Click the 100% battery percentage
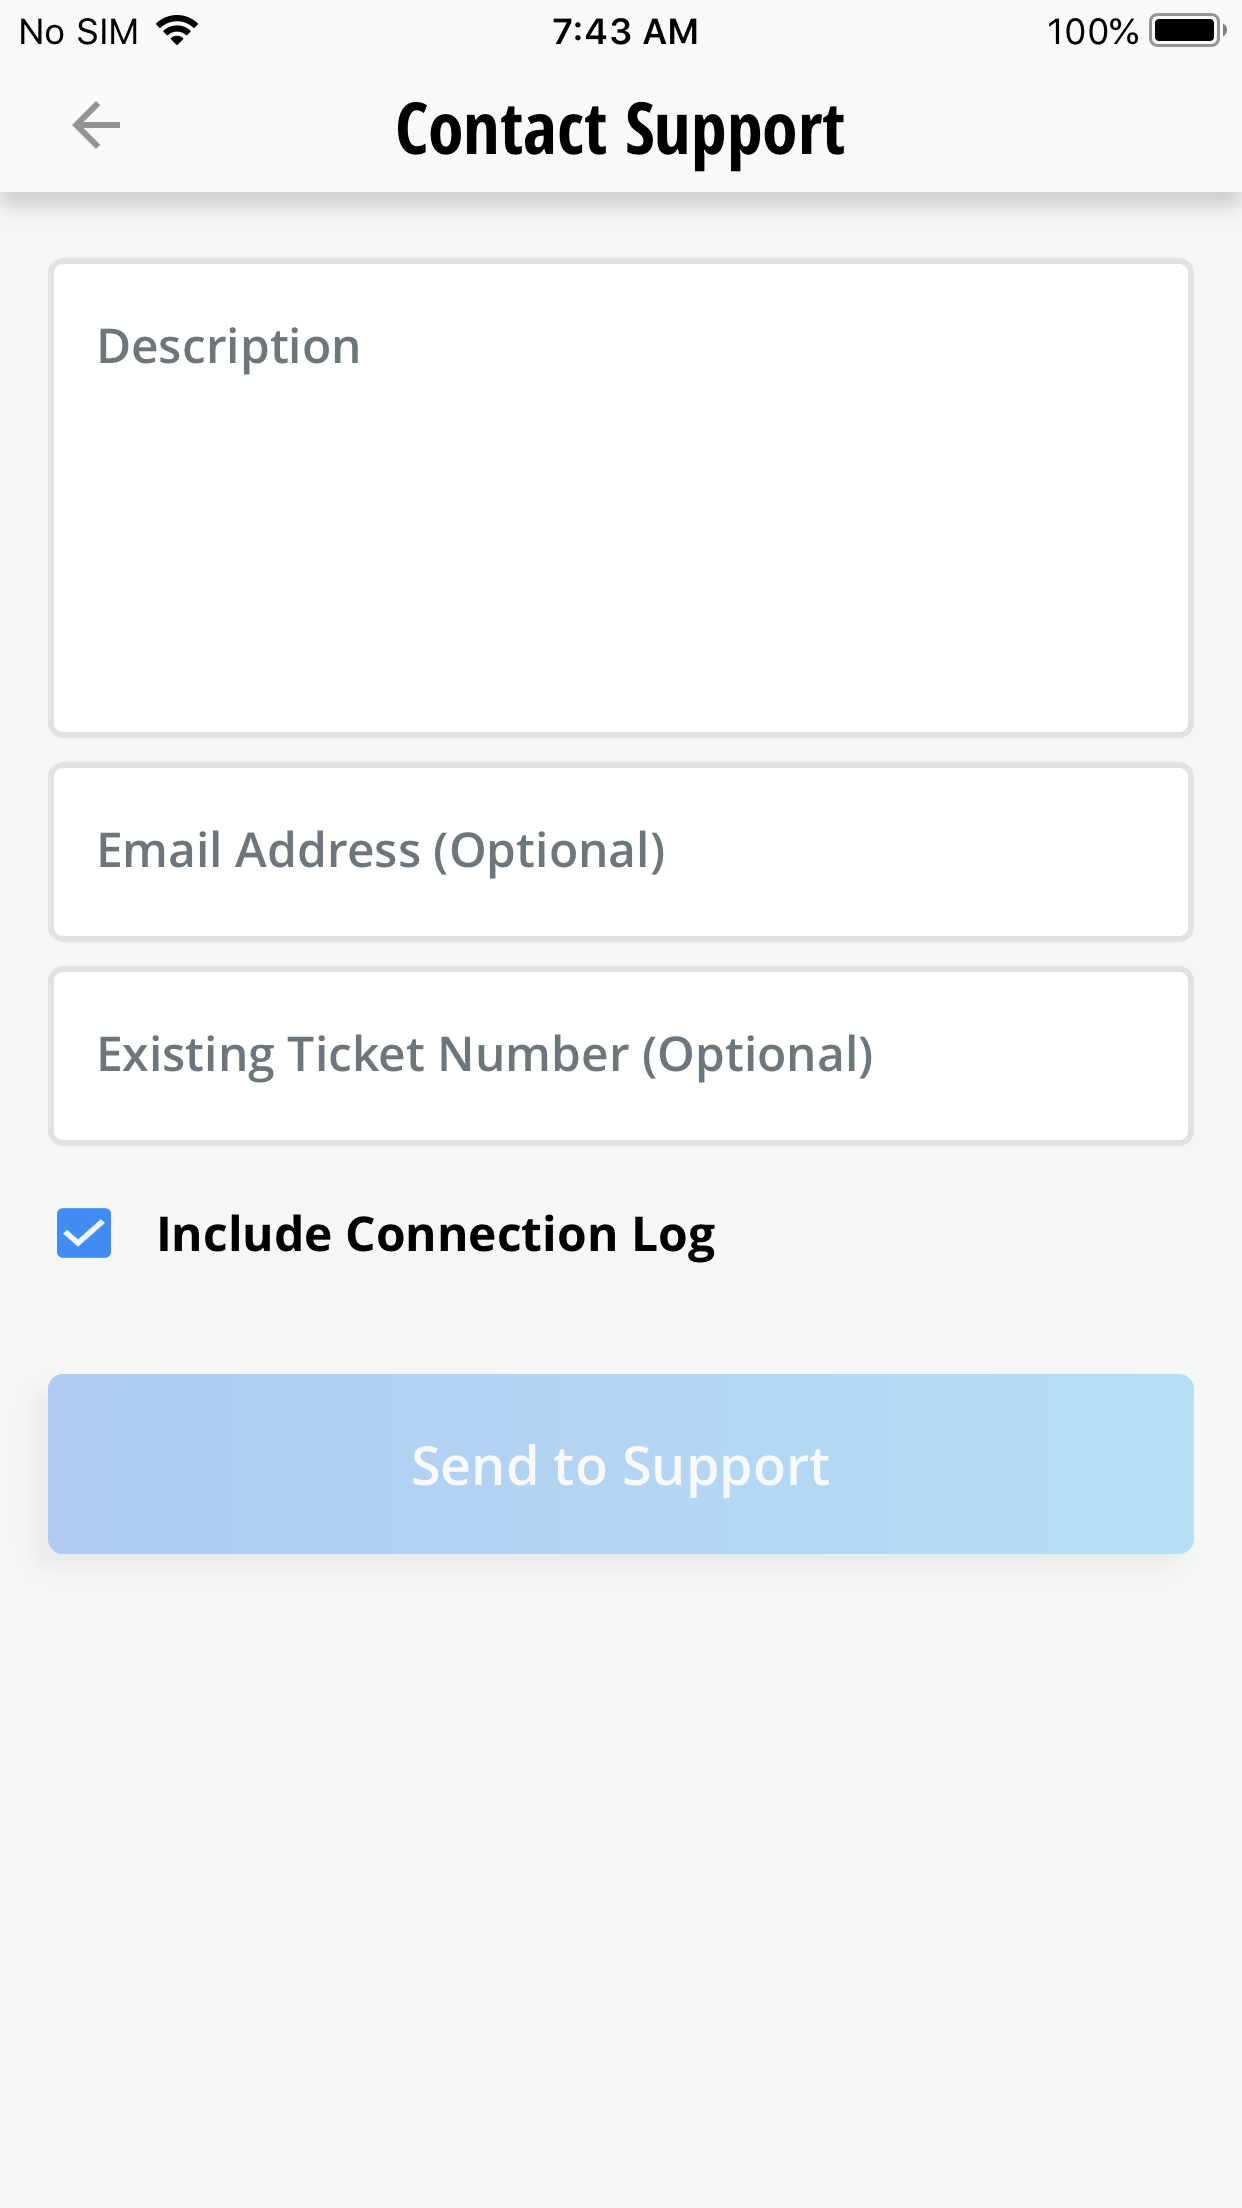Viewport: 1242px width, 2208px height. tap(1092, 32)
